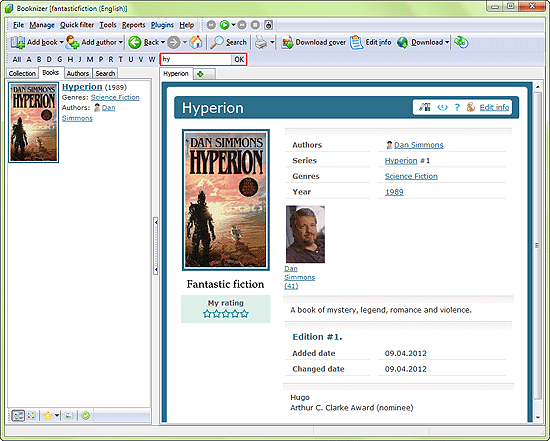Open the Back history dropdown arrow
Viewport: 550px width, 441px height.
(163, 42)
